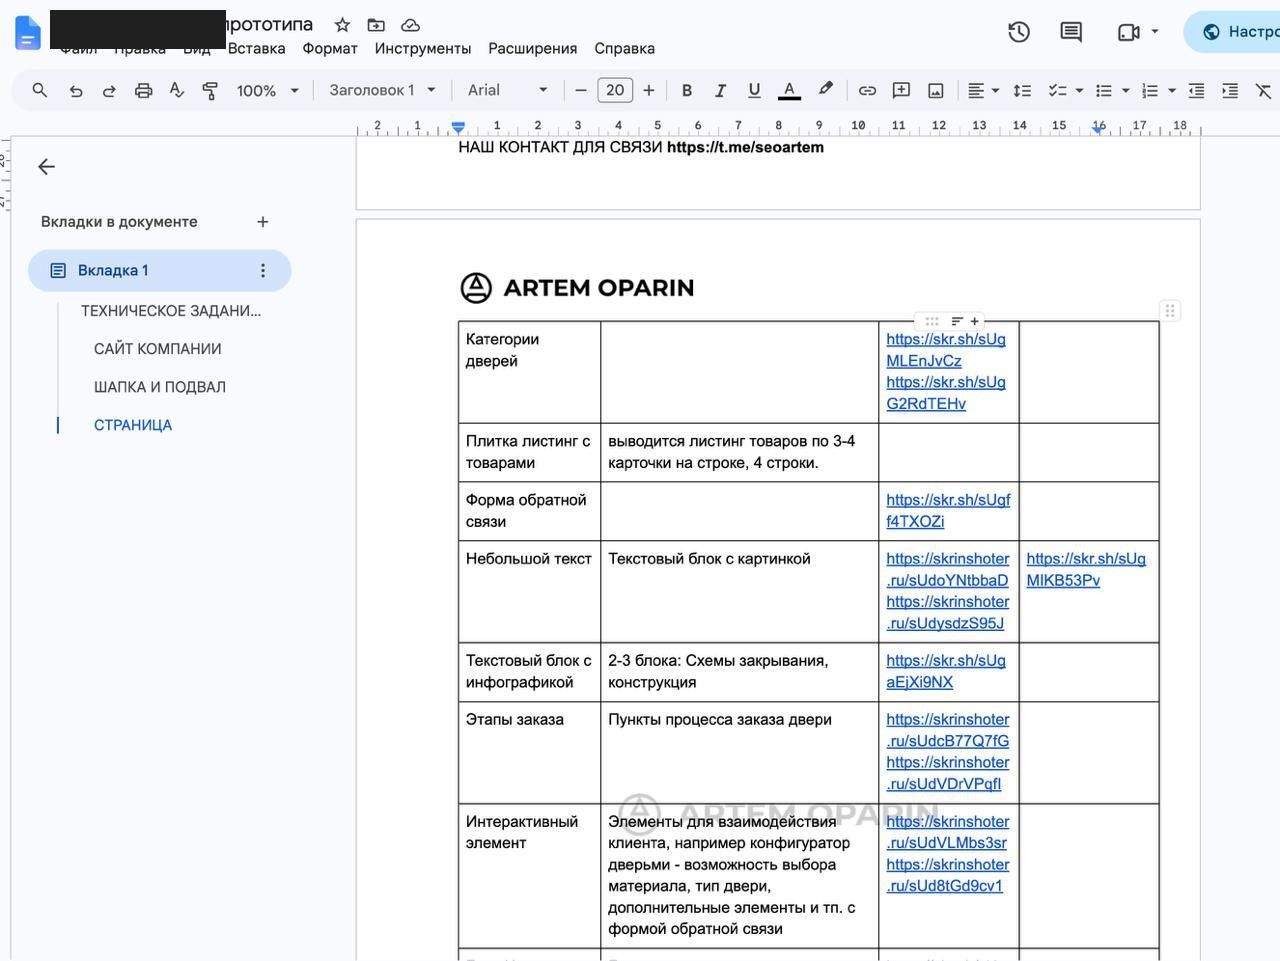Image resolution: width=1280 pixels, height=961 pixels.
Task: Open the Инструменты menu
Action: click(423, 48)
